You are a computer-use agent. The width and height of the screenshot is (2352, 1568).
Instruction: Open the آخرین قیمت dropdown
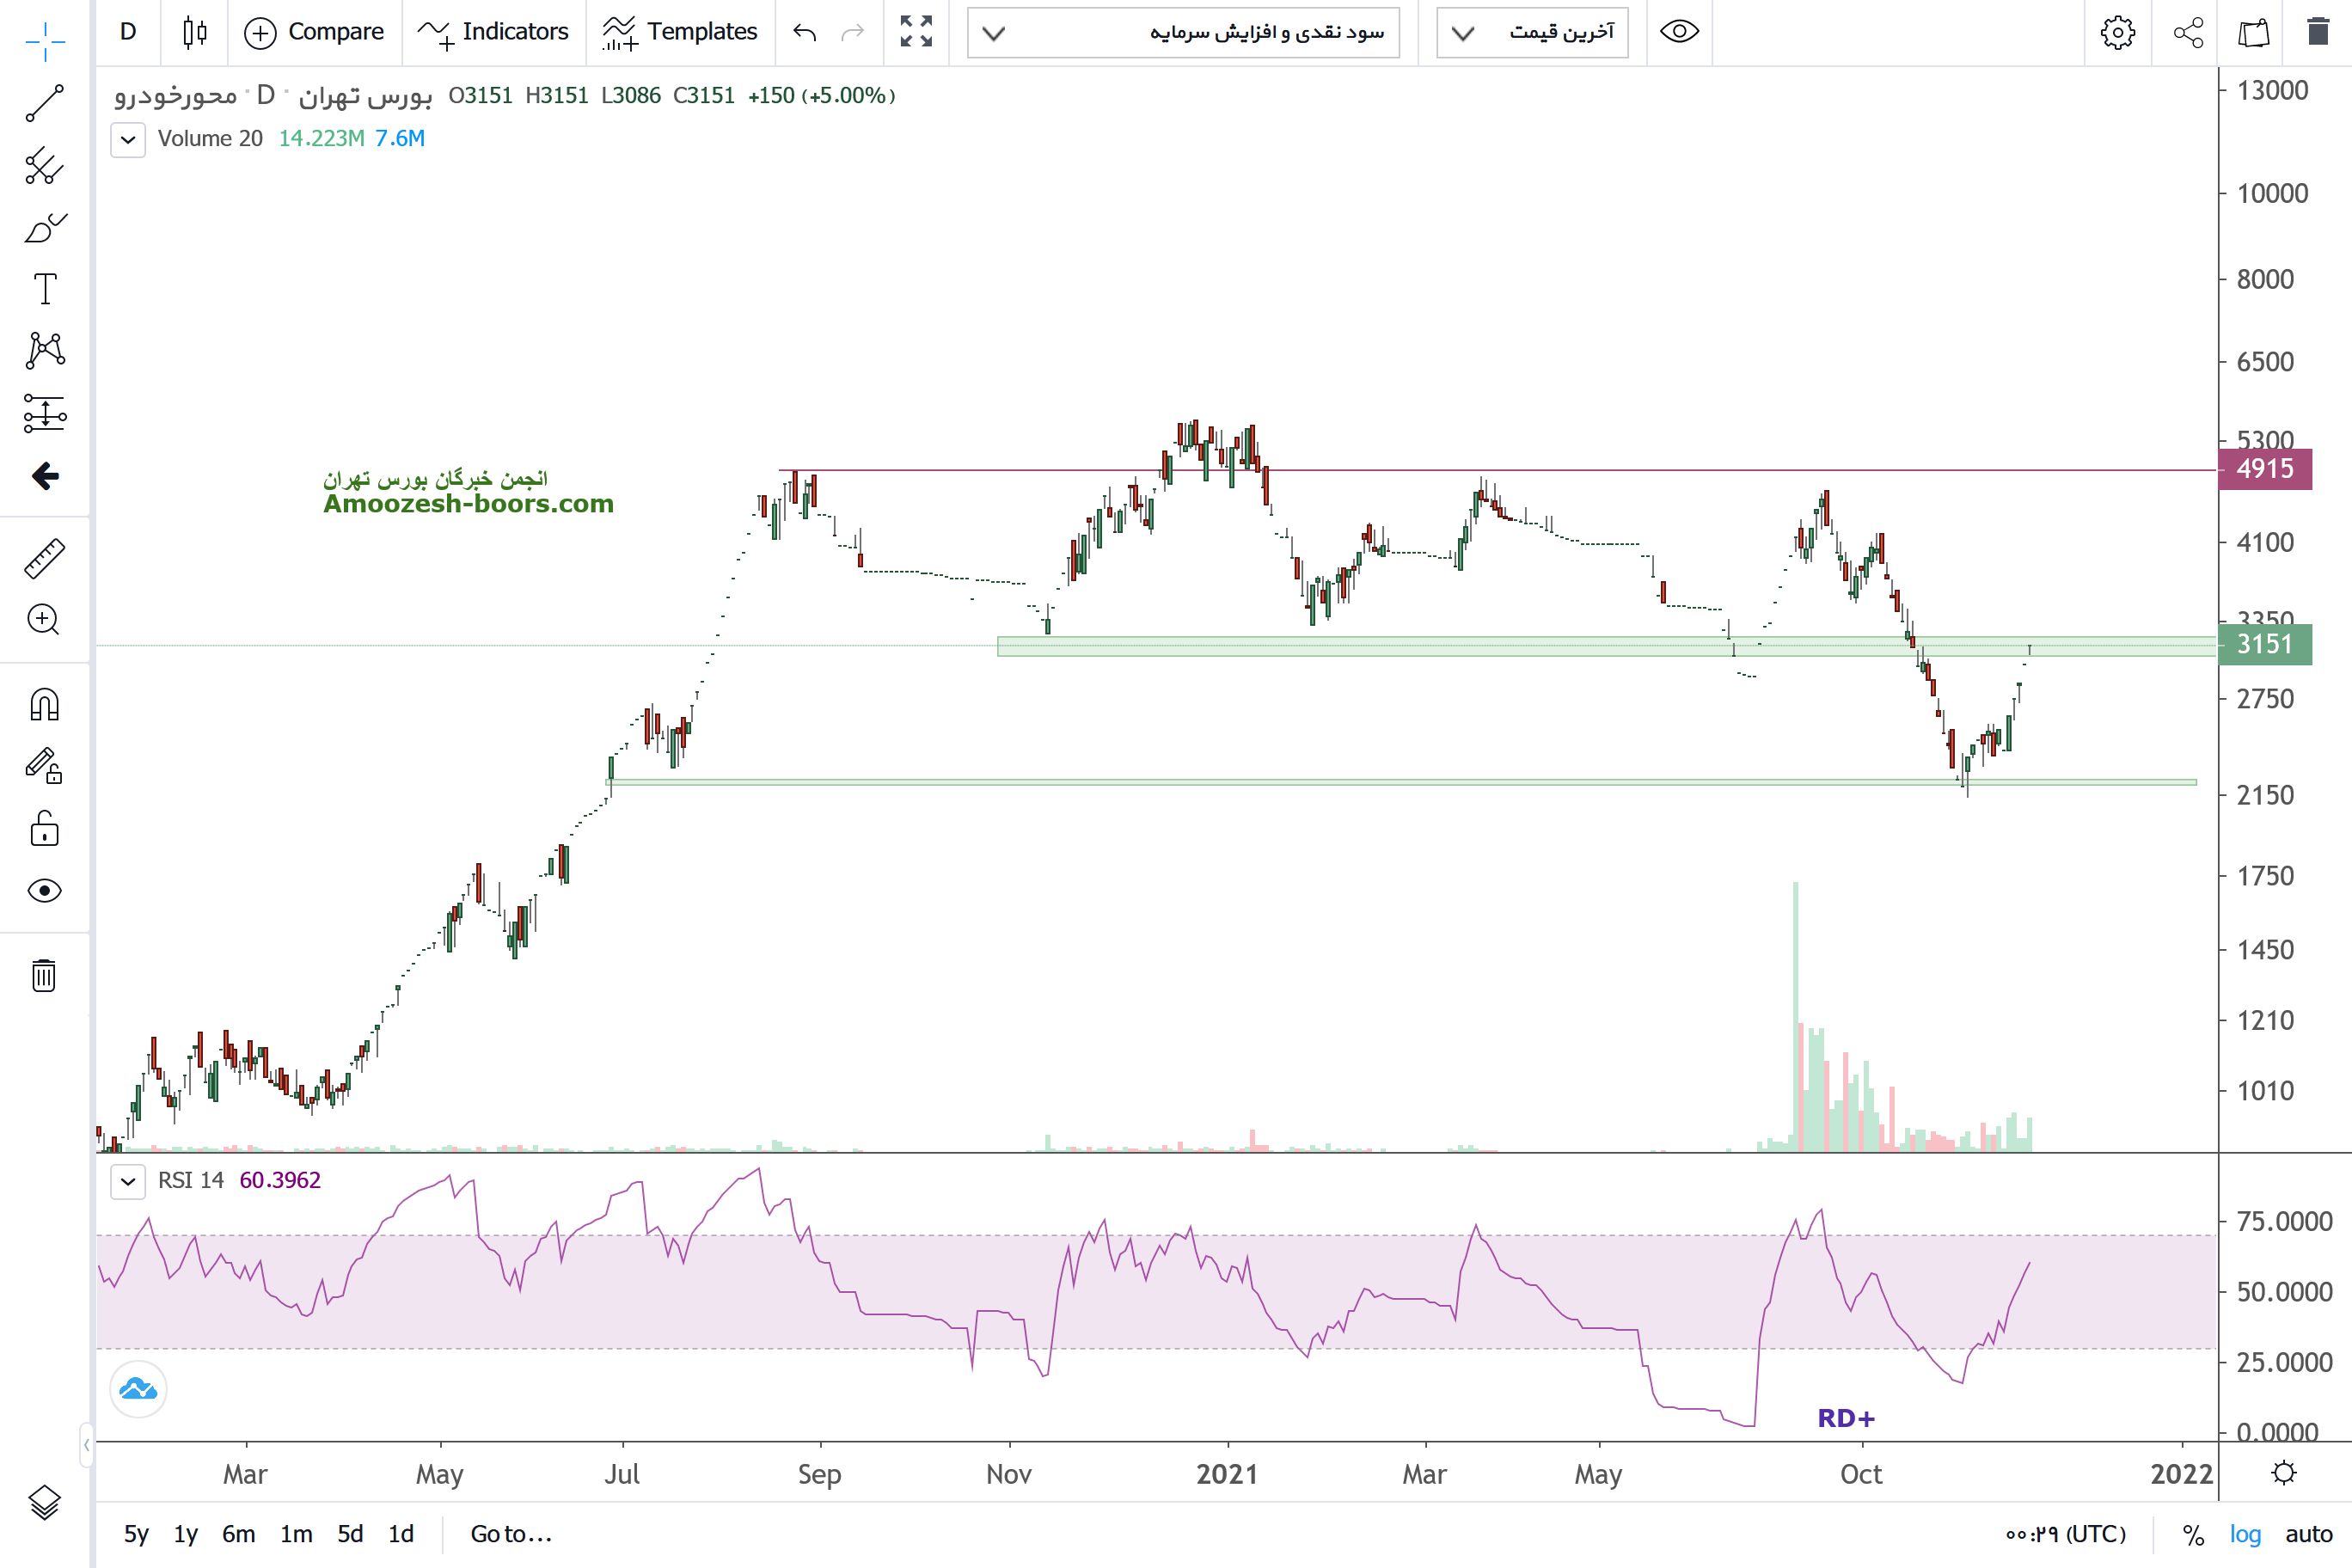(x=1532, y=33)
